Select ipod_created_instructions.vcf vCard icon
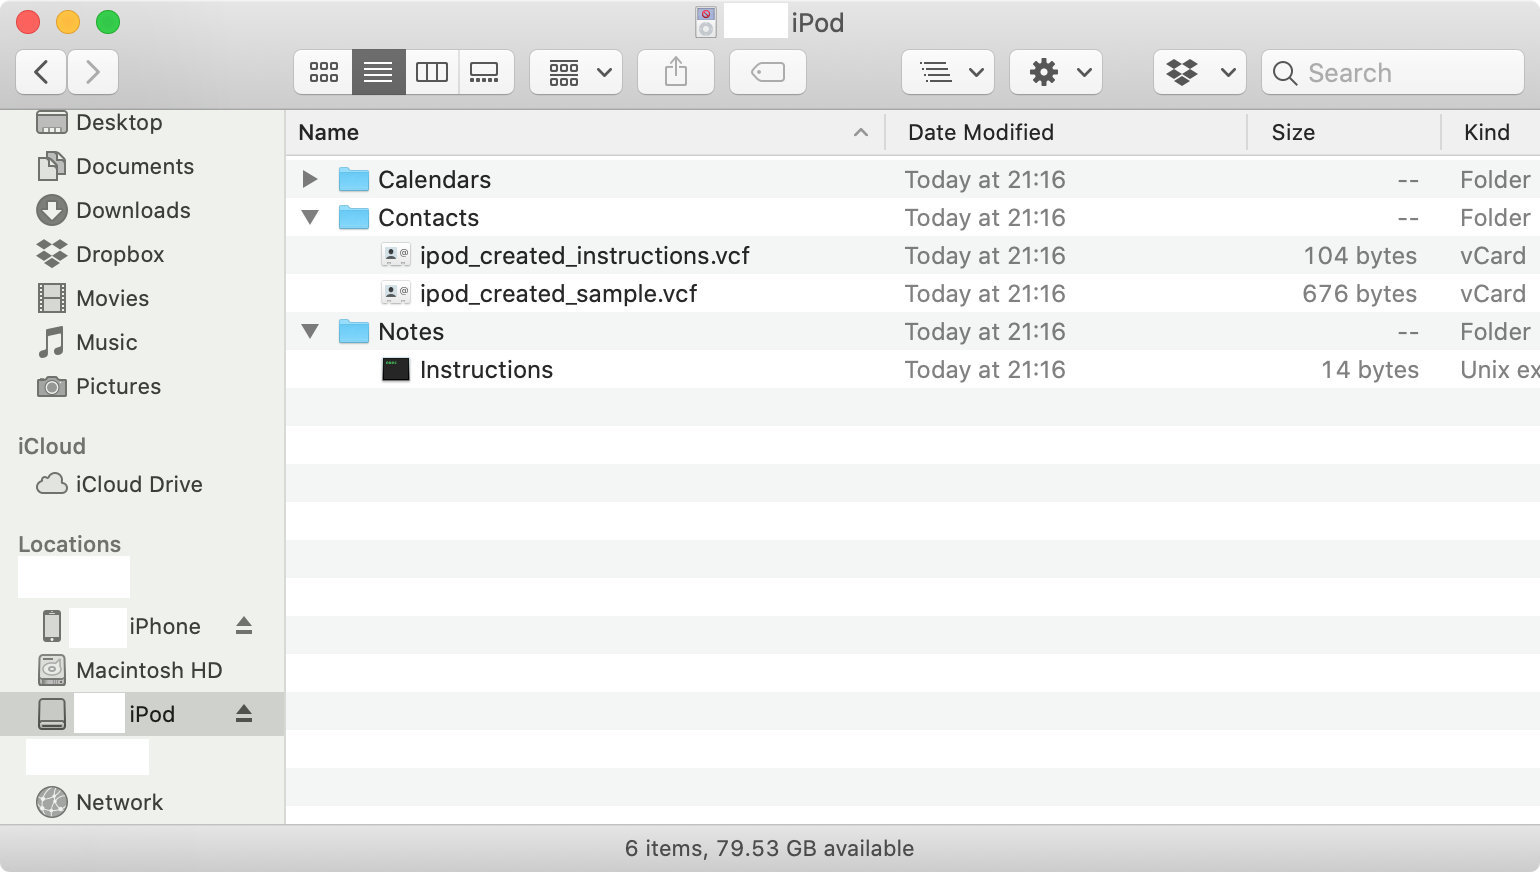 coord(396,255)
